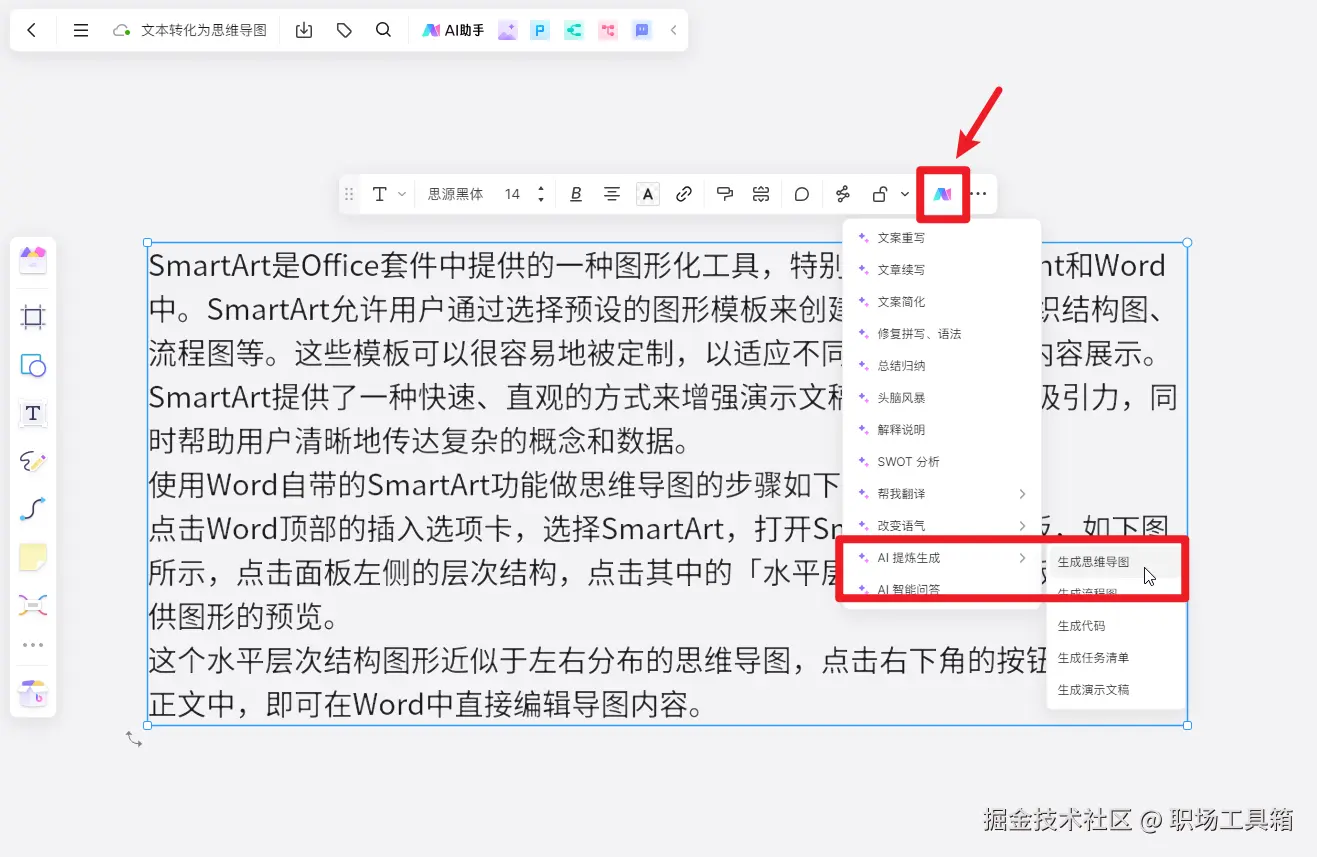Screen dimensions: 1317x857
Task: Open the 思源黑体 font selector
Action: (x=455, y=194)
